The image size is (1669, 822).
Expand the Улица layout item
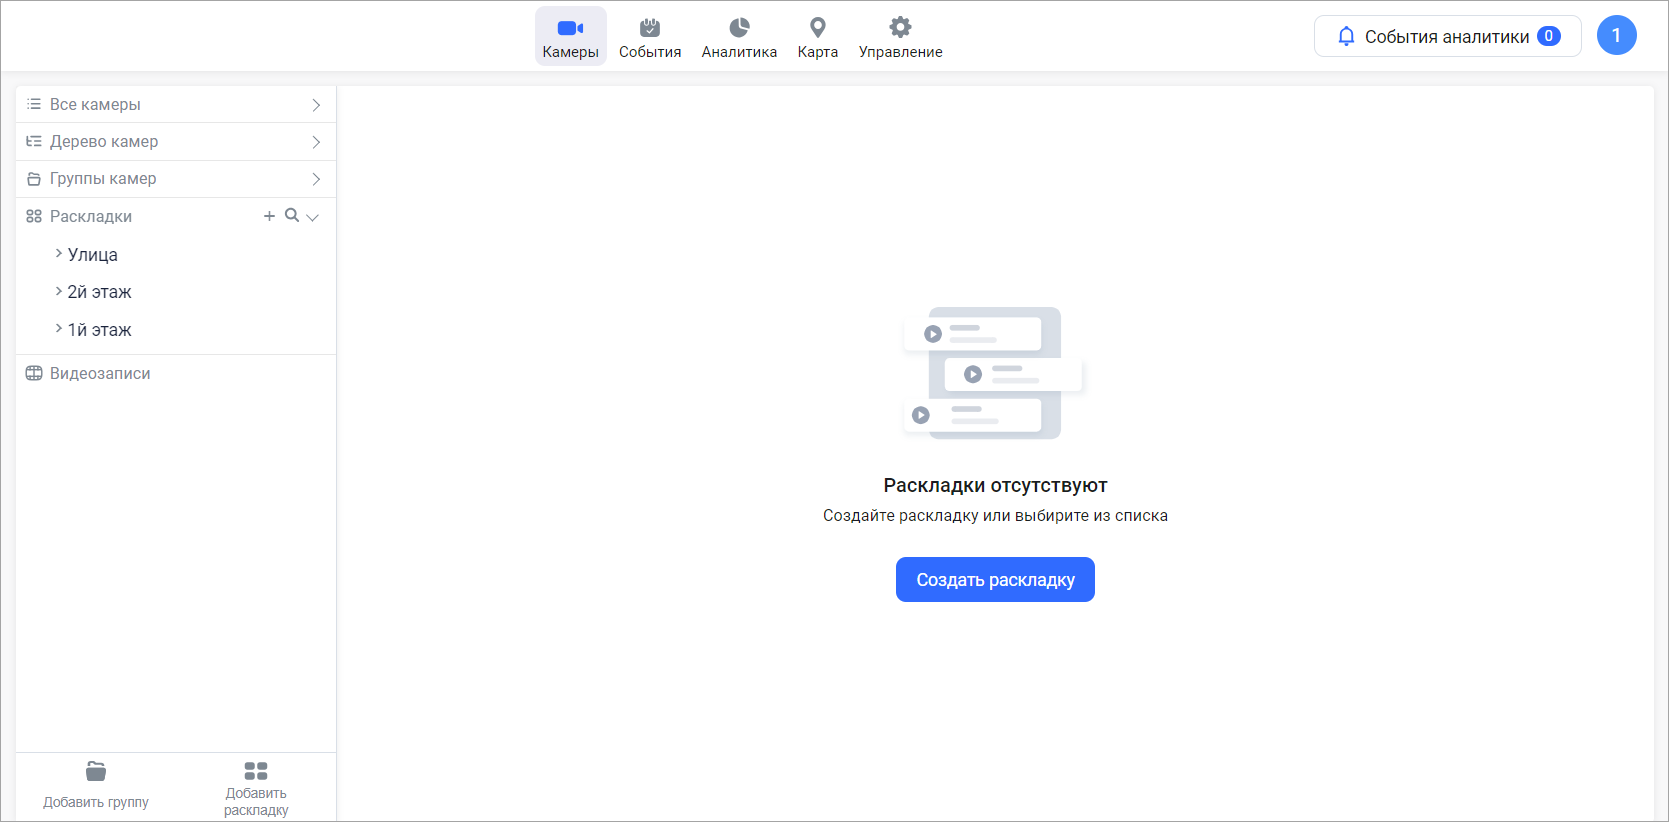[x=59, y=254]
